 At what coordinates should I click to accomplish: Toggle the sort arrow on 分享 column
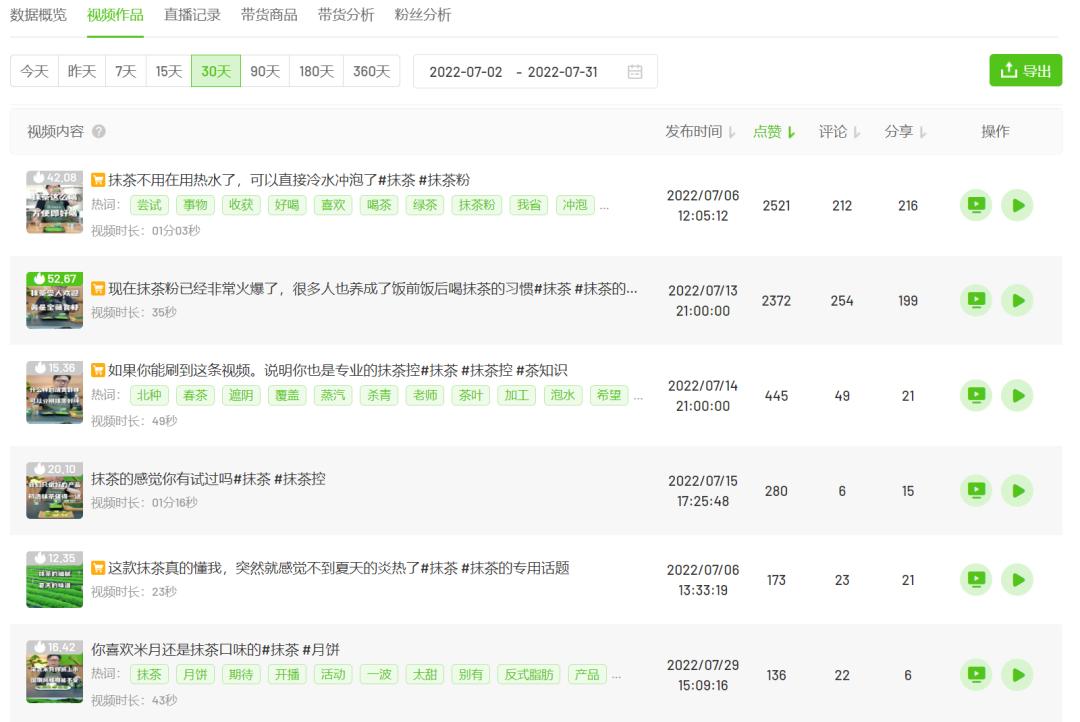tap(924, 131)
